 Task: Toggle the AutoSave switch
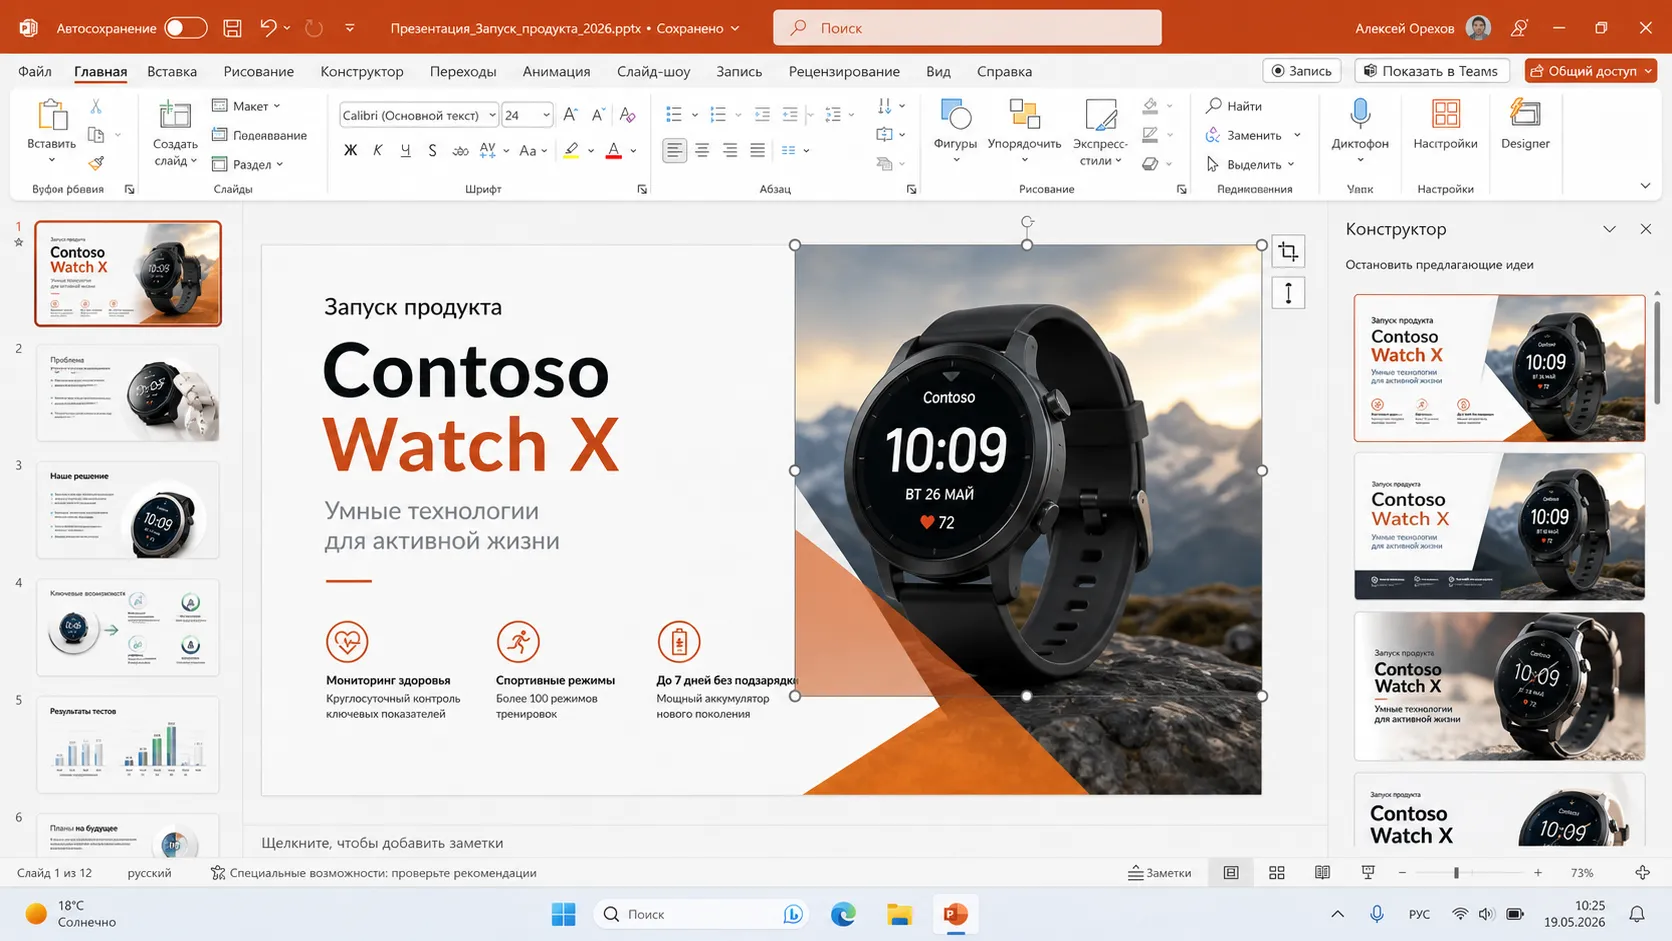(186, 28)
